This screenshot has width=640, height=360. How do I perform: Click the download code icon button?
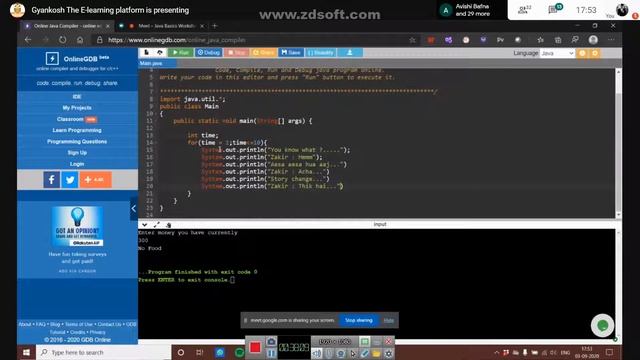click(x=350, y=53)
